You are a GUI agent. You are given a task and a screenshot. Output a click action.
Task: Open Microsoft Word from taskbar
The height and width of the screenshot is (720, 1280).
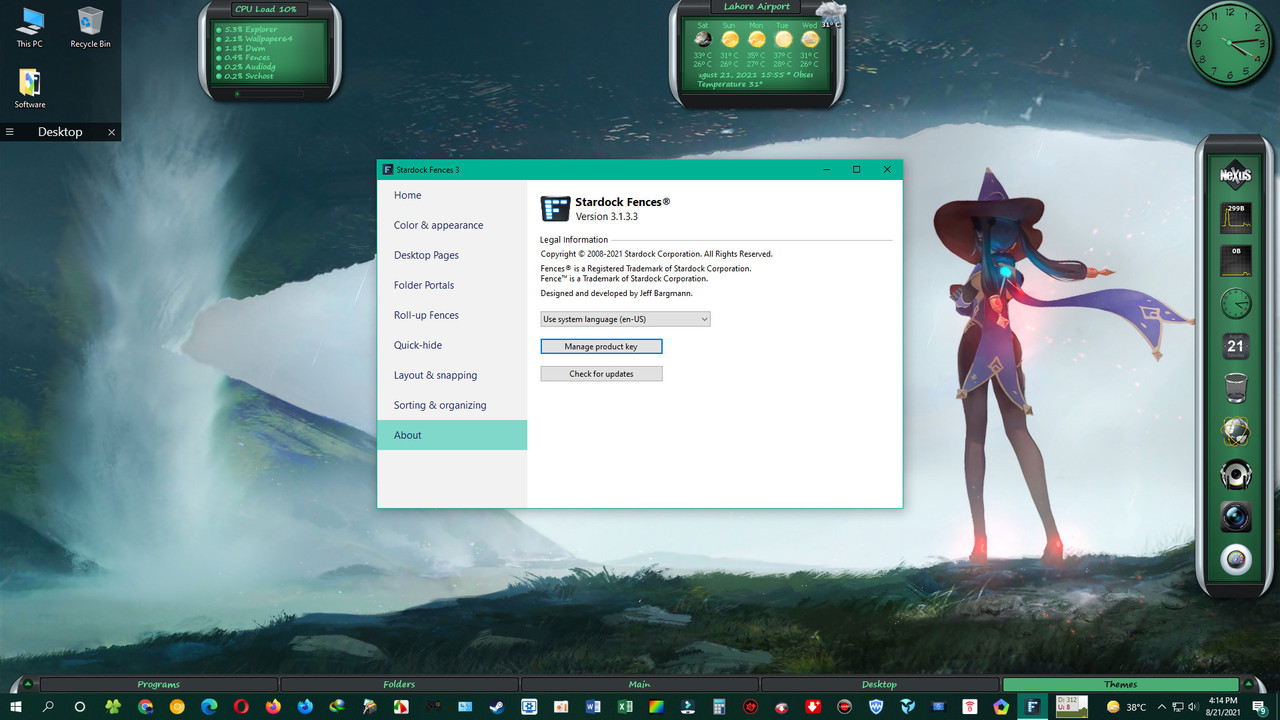(593, 707)
